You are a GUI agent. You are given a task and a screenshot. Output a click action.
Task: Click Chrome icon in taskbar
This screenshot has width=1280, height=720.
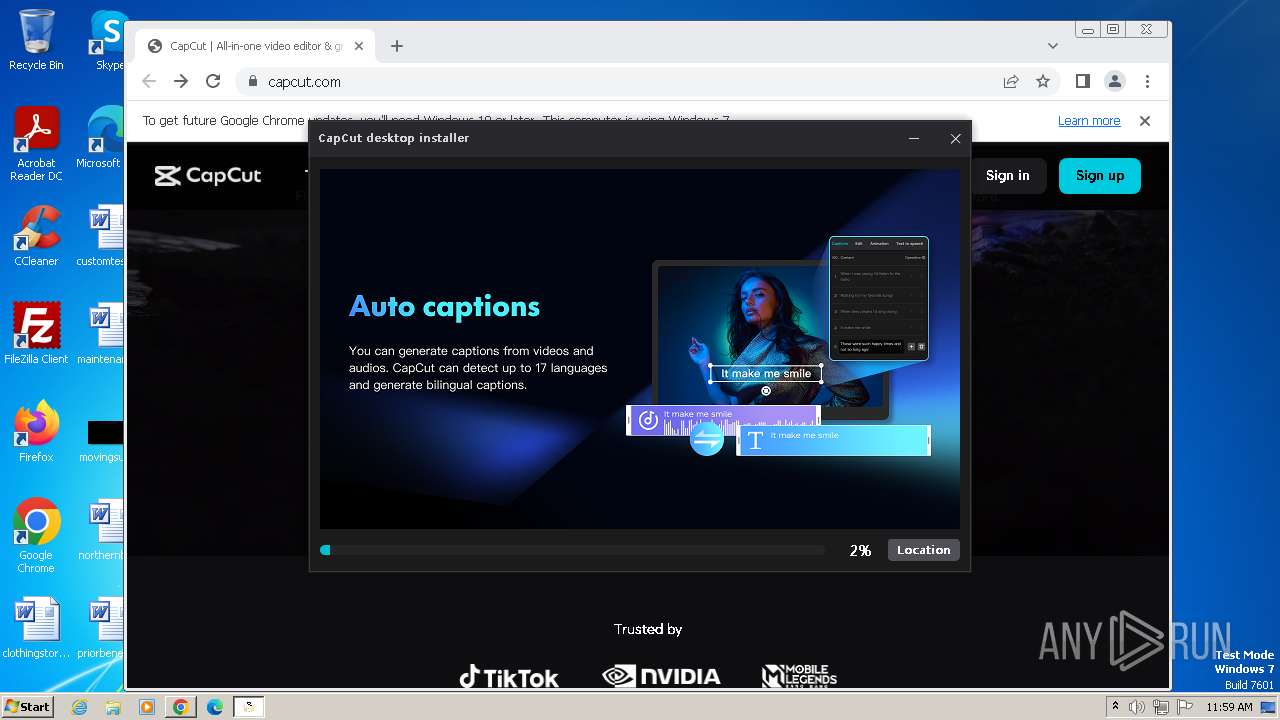coord(180,707)
